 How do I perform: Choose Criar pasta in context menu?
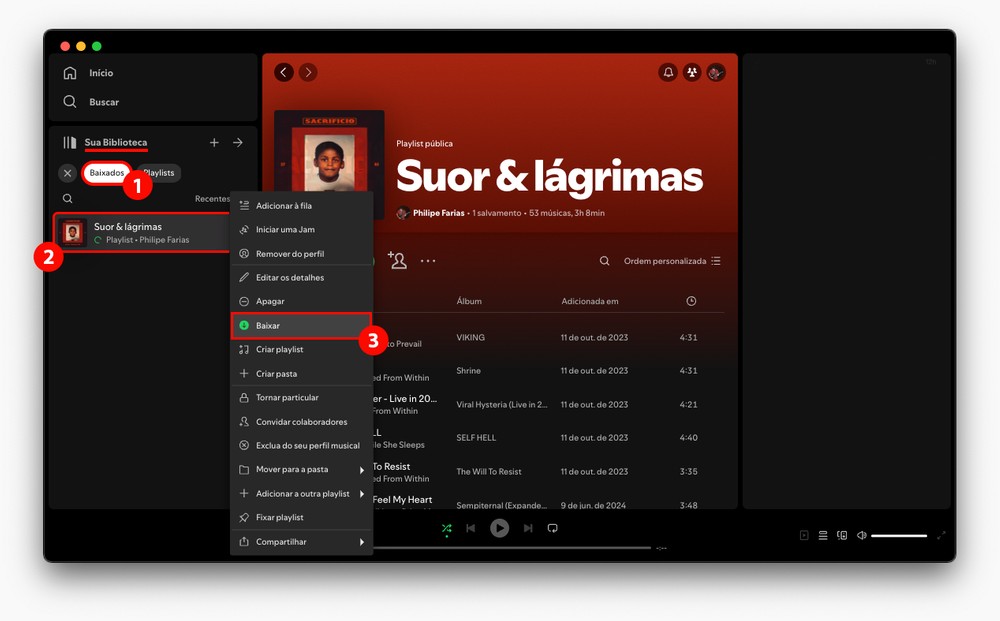pos(301,374)
